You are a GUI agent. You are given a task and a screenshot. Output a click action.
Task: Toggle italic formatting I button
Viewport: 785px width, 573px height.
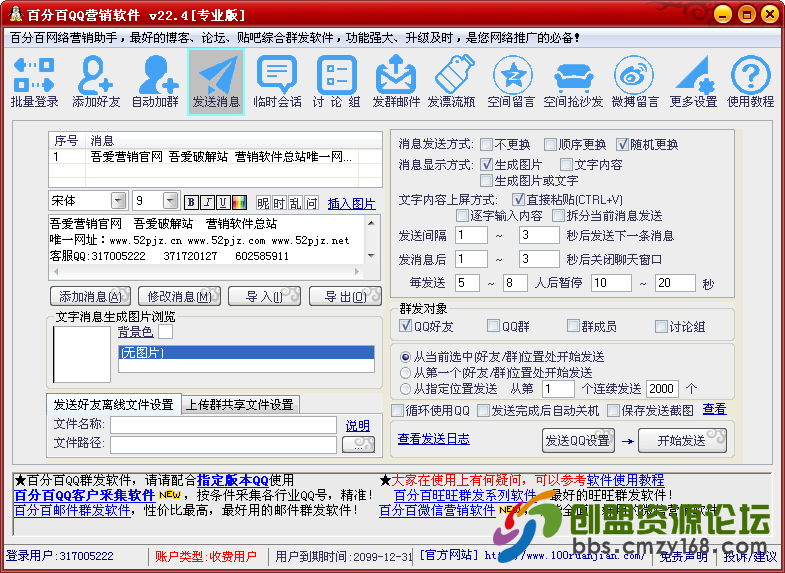[207, 202]
